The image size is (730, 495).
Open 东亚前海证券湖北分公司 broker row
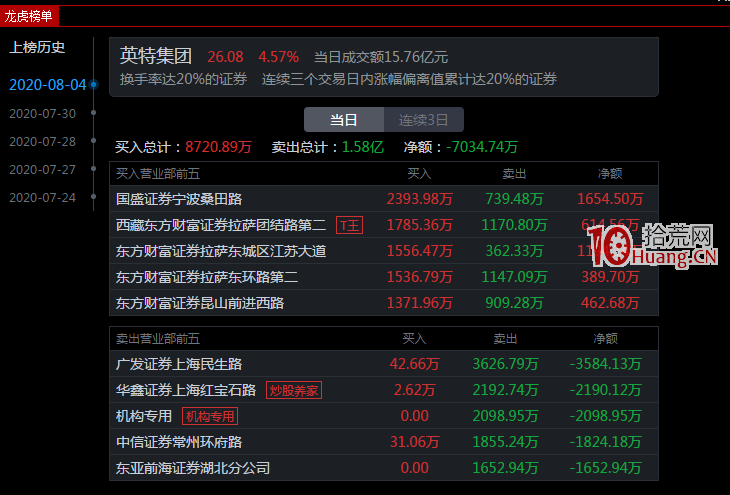[384, 468]
